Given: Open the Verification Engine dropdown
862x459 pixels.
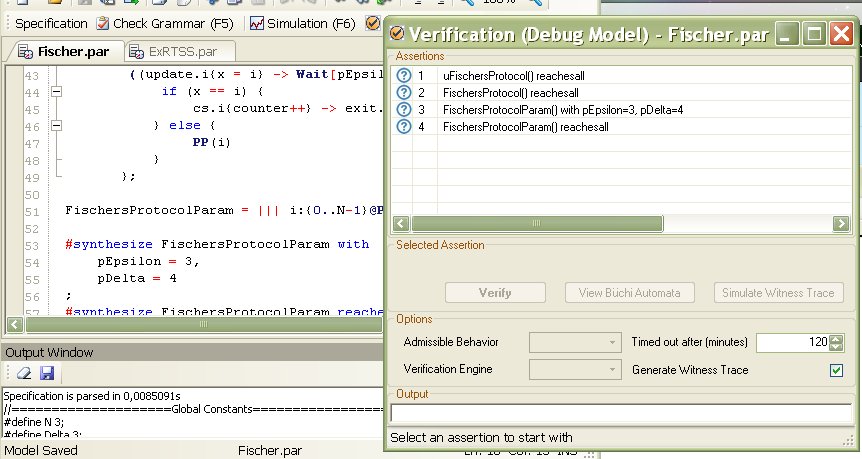Looking at the screenshot, I should click(575, 369).
